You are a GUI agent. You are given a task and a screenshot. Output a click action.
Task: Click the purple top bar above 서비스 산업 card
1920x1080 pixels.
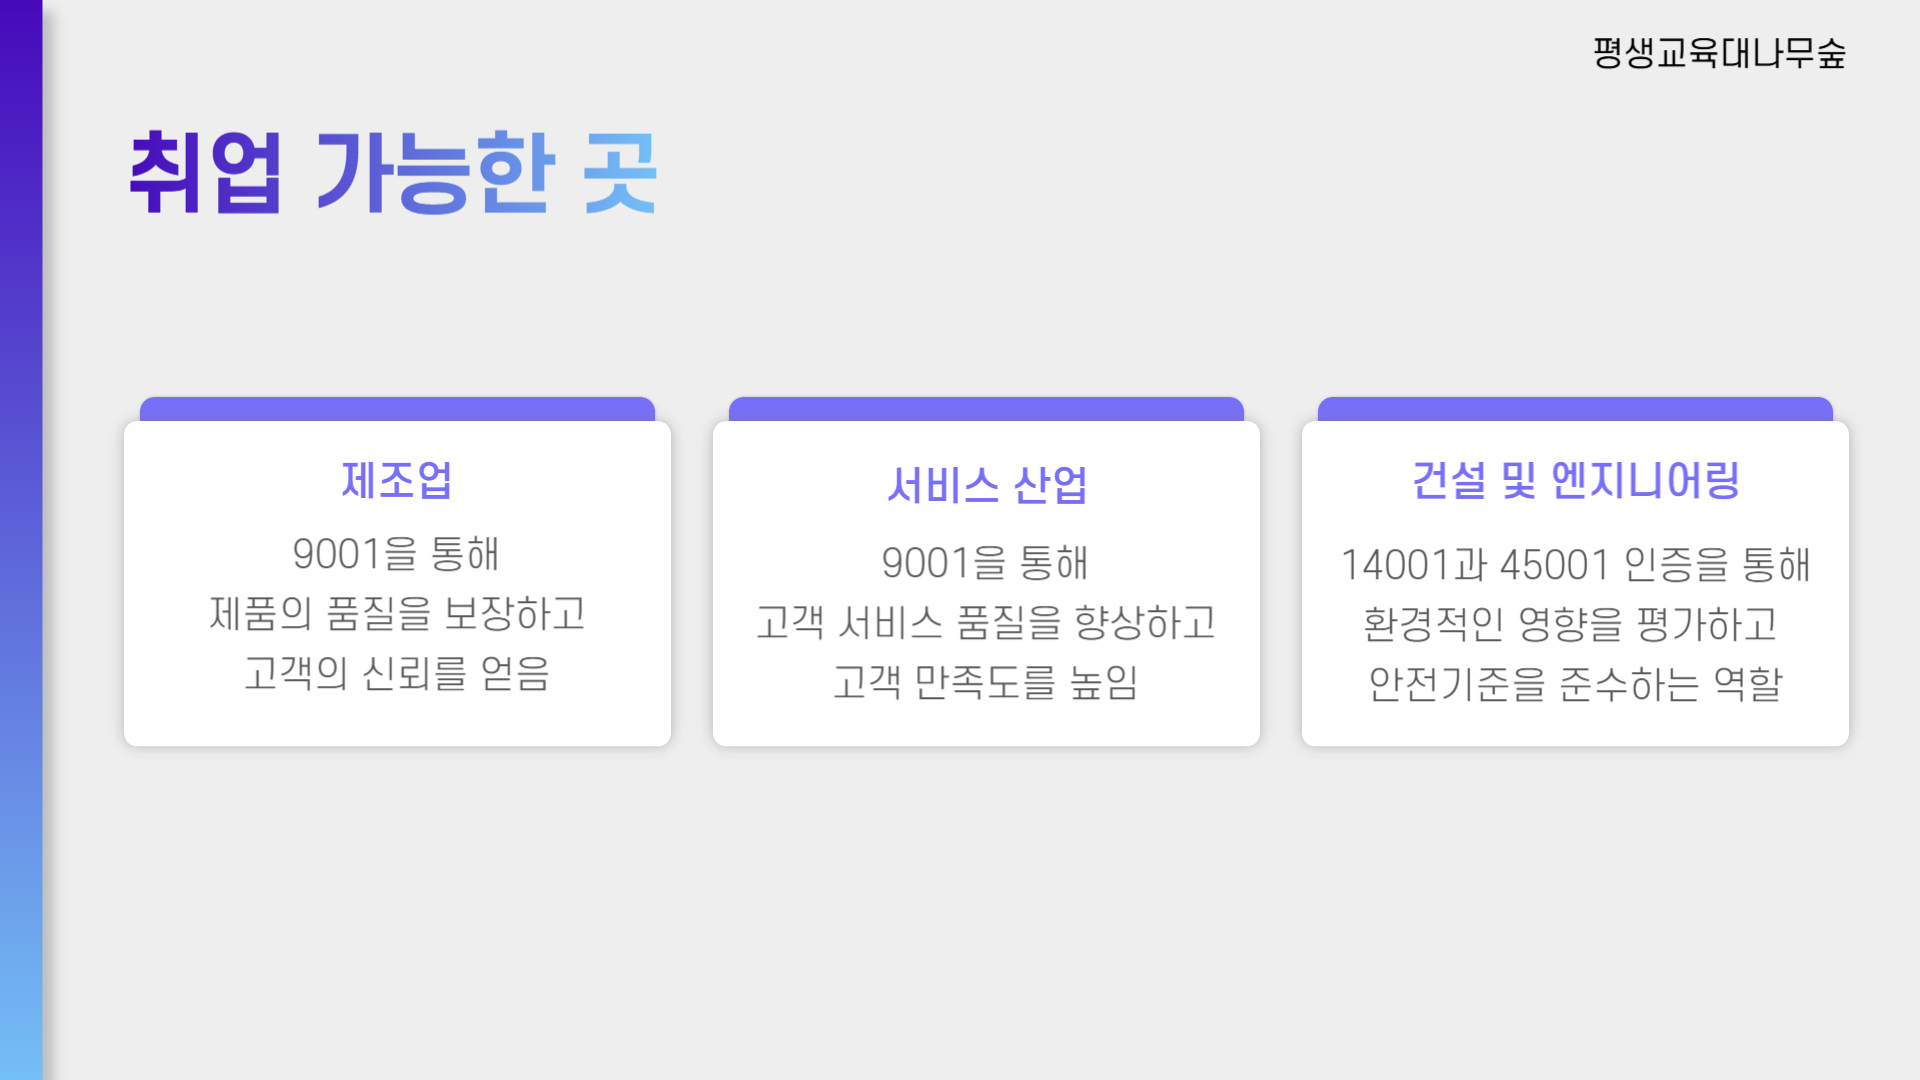point(986,408)
